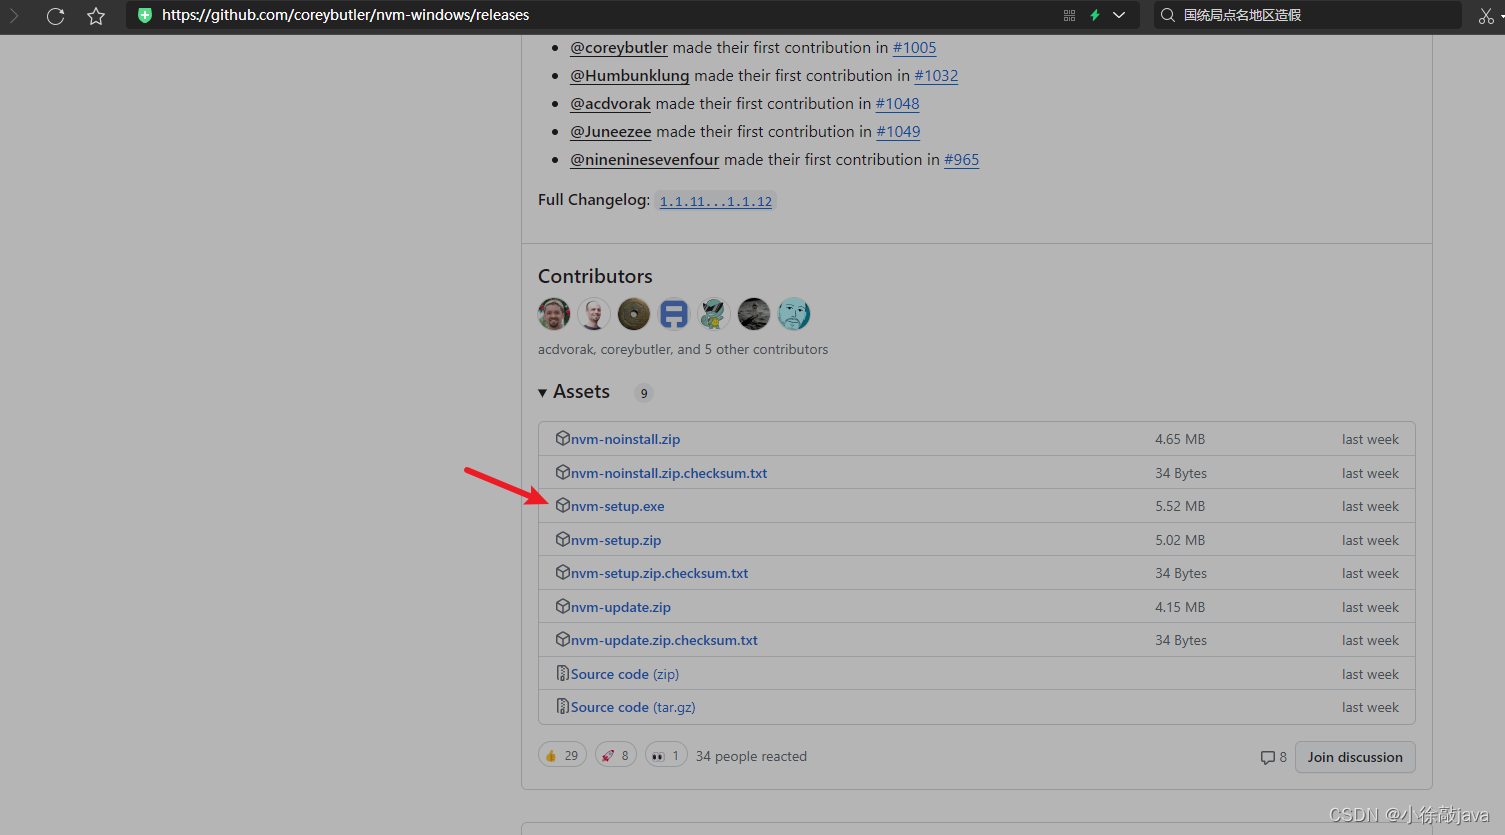The width and height of the screenshot is (1505, 835).
Task: Open the grid icon in address bar
Action: tap(1069, 15)
